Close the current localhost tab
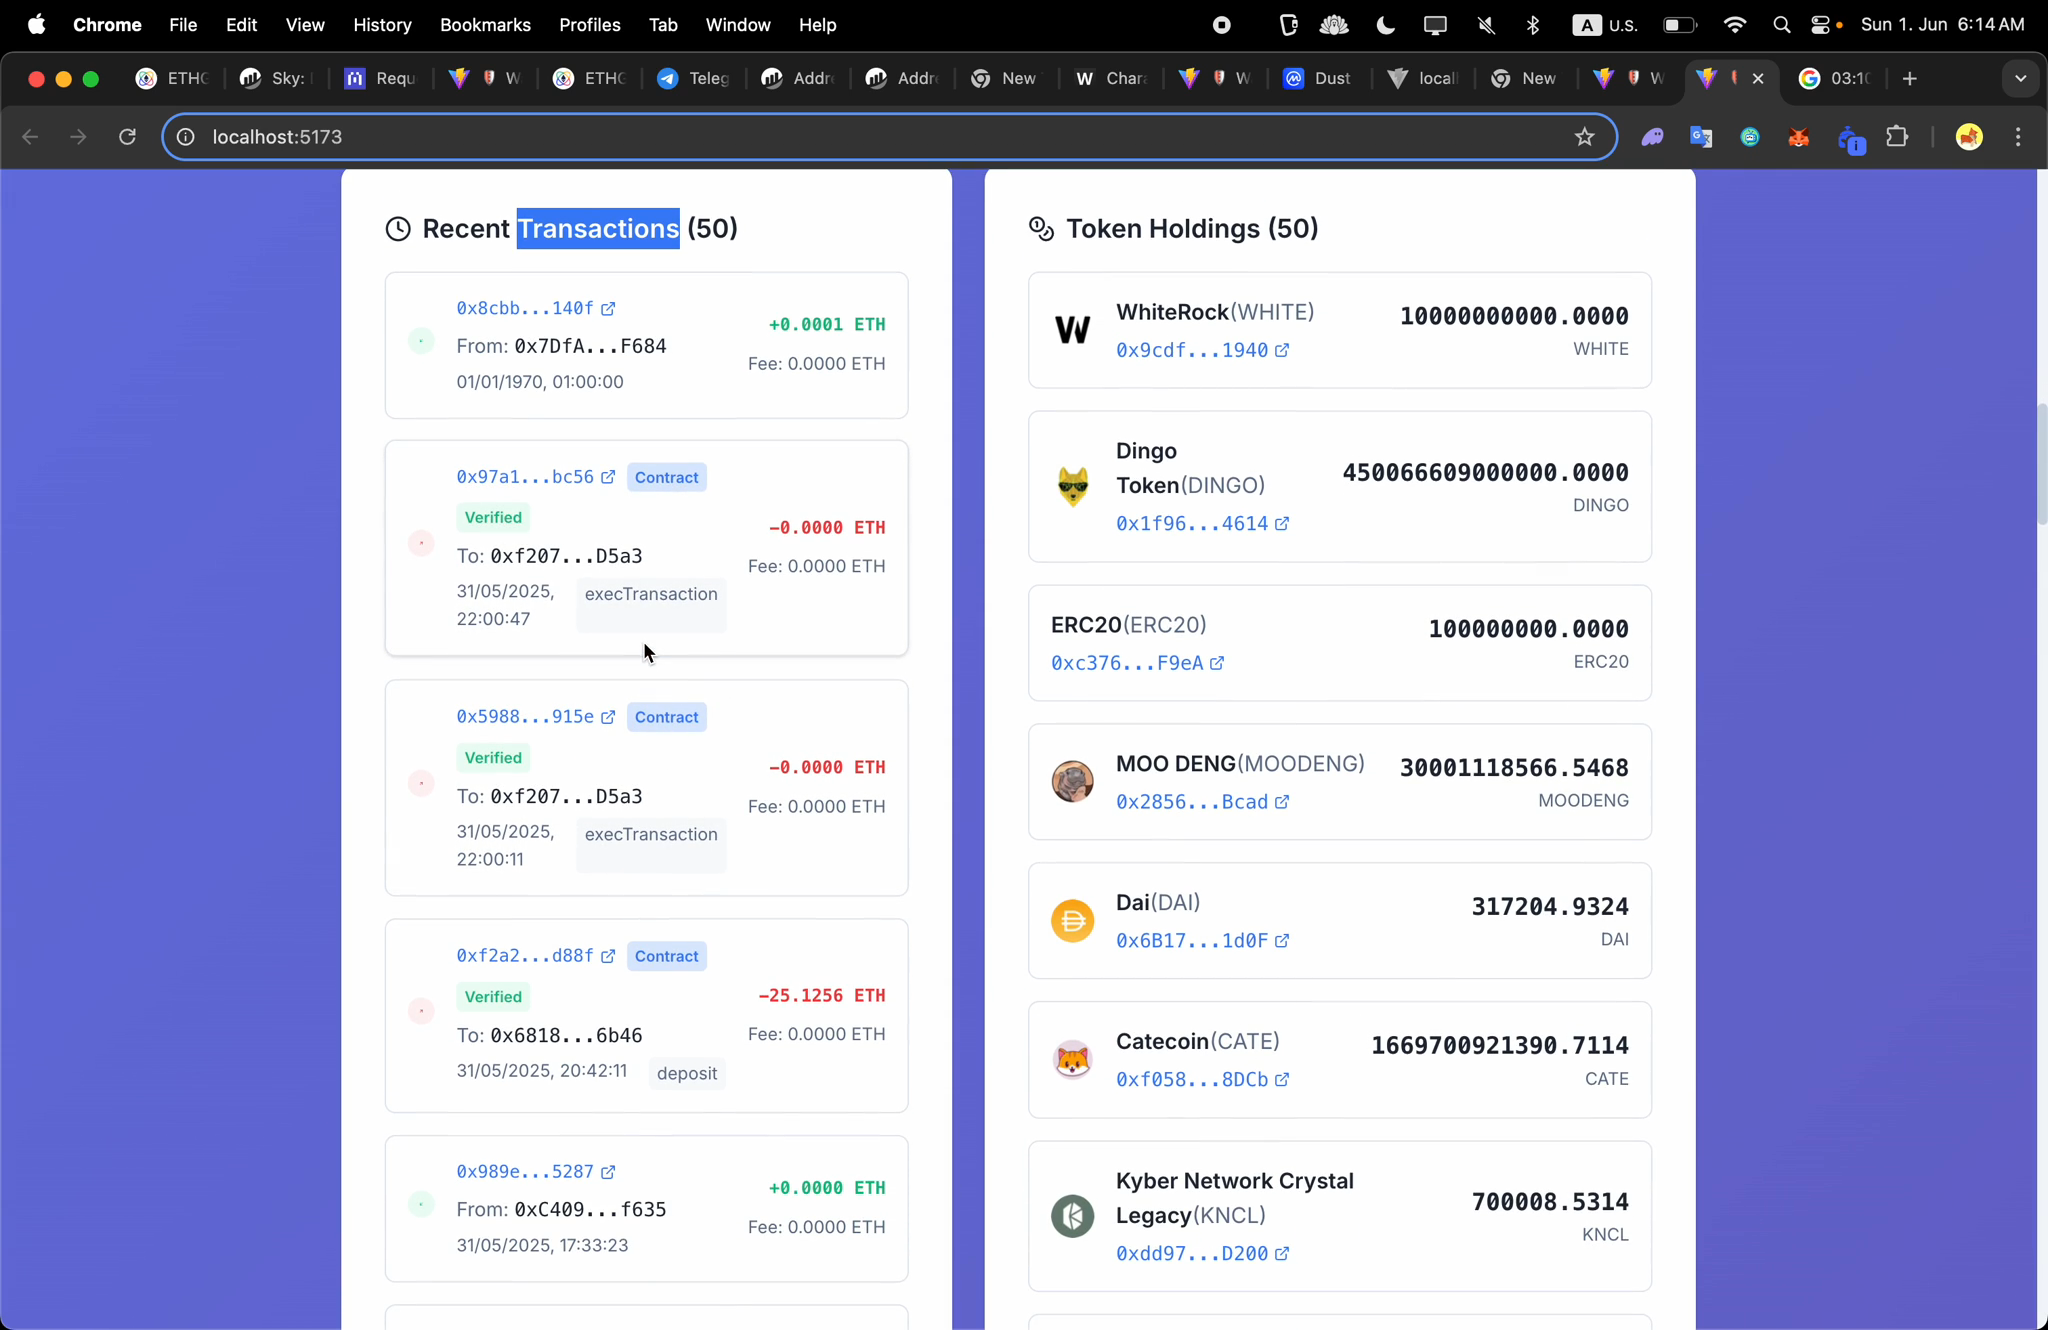The image size is (2048, 1330). pyautogui.click(x=1758, y=78)
